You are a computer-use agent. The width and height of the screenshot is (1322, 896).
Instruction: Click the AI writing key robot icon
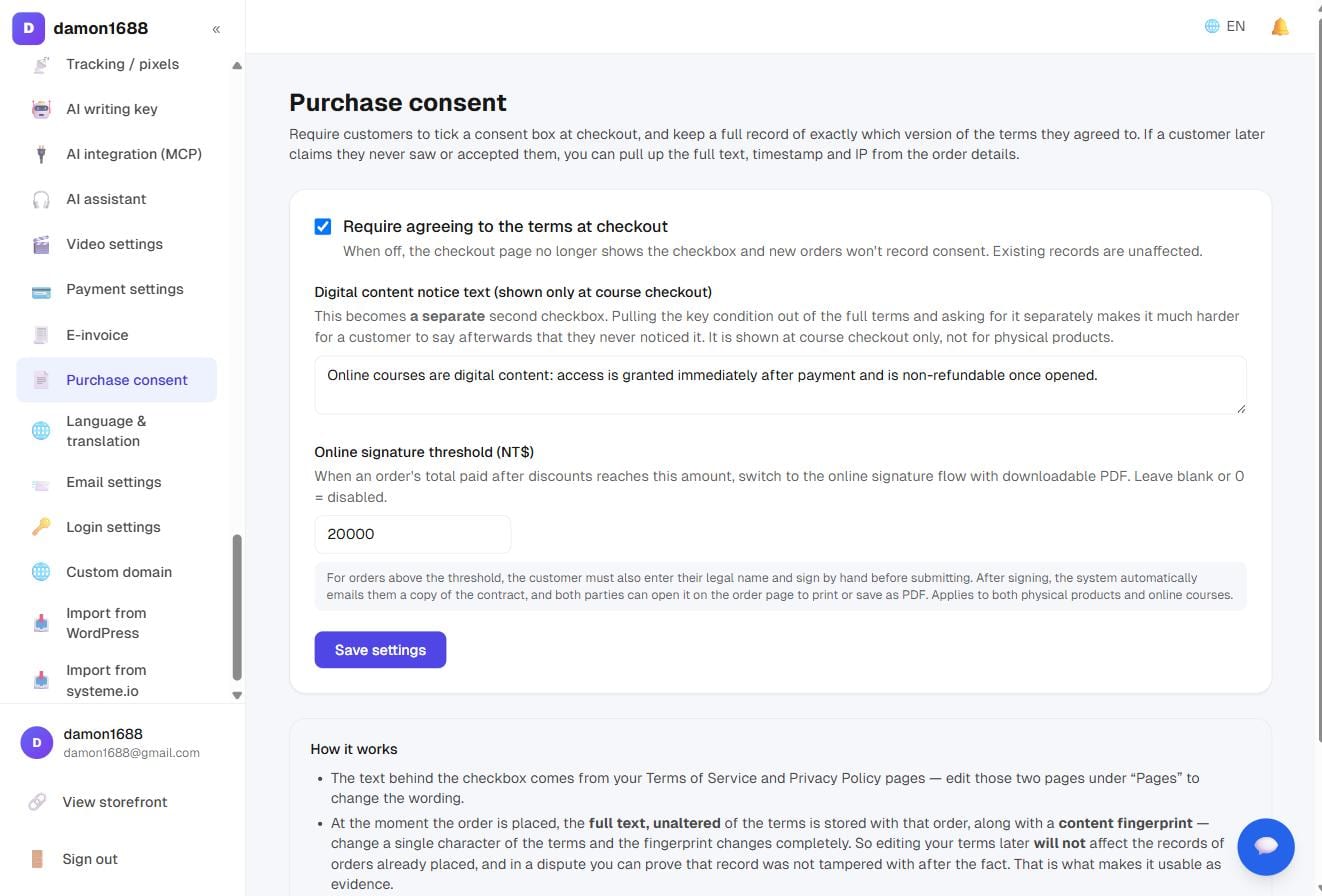coord(41,109)
